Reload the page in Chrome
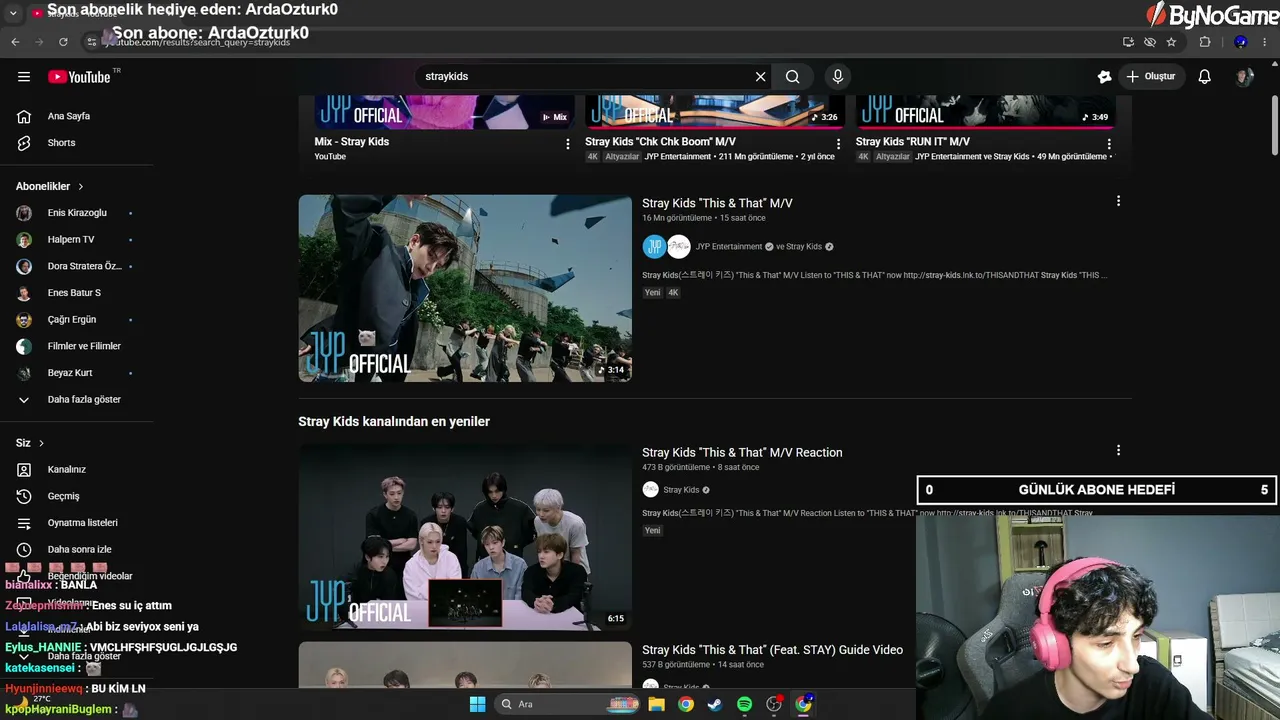This screenshot has height=720, width=1280. click(63, 42)
